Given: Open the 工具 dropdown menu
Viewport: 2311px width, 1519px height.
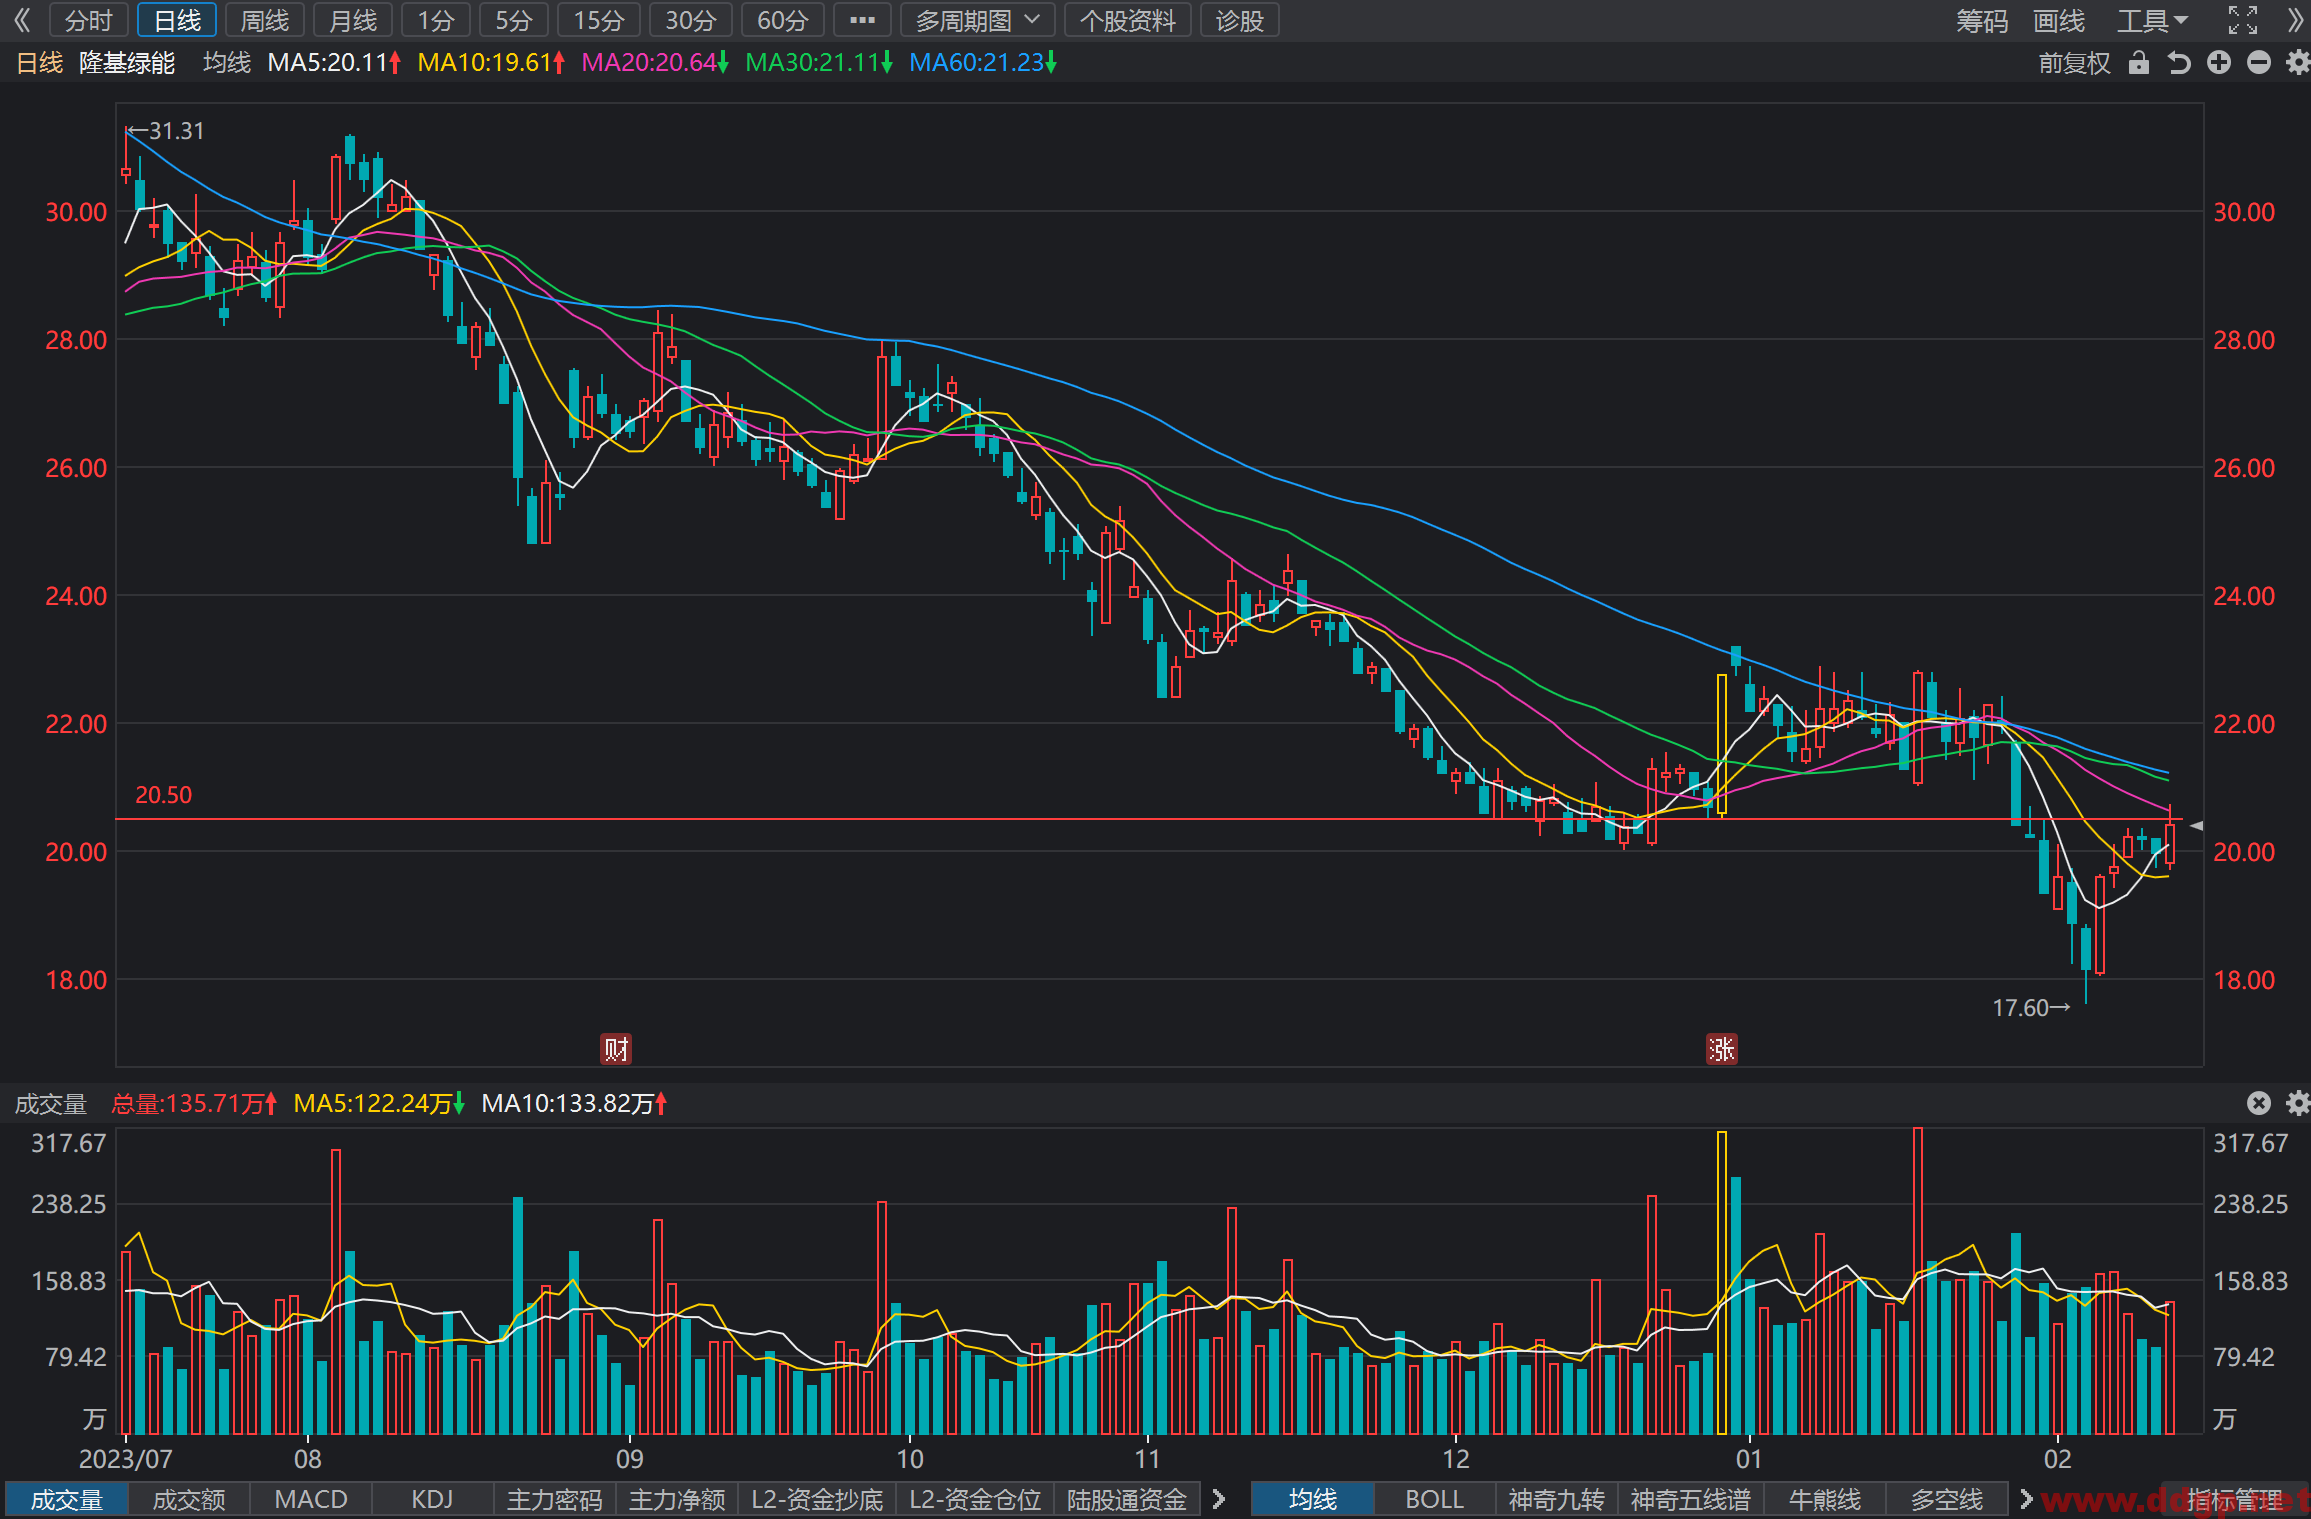Looking at the screenshot, I should click(x=2152, y=20).
